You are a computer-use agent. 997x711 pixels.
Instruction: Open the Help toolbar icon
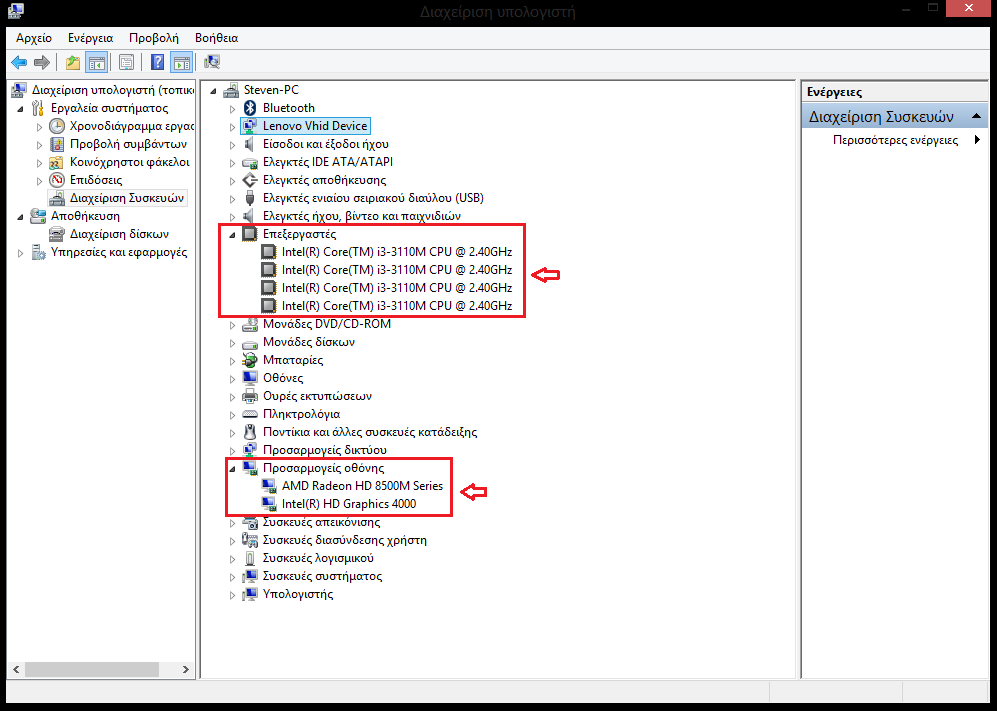point(157,62)
